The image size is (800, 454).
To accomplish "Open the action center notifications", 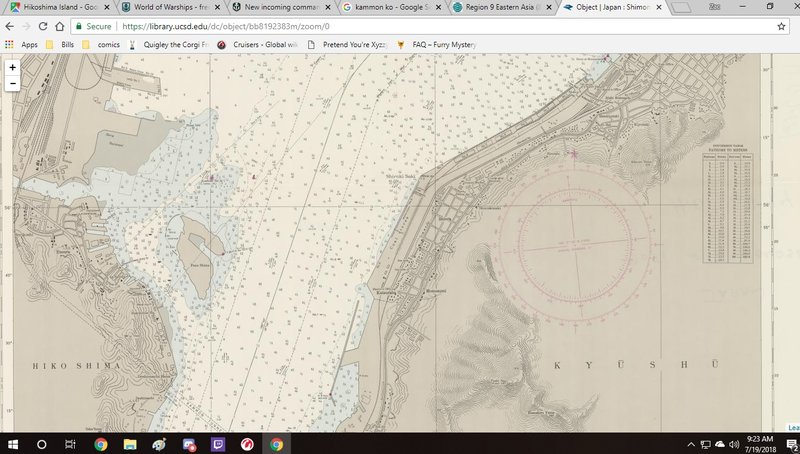I will [x=790, y=443].
